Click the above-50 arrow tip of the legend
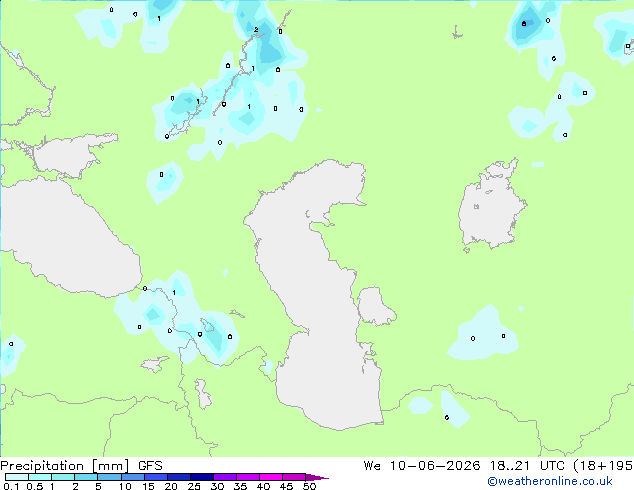634x490 pixels. coord(317,477)
